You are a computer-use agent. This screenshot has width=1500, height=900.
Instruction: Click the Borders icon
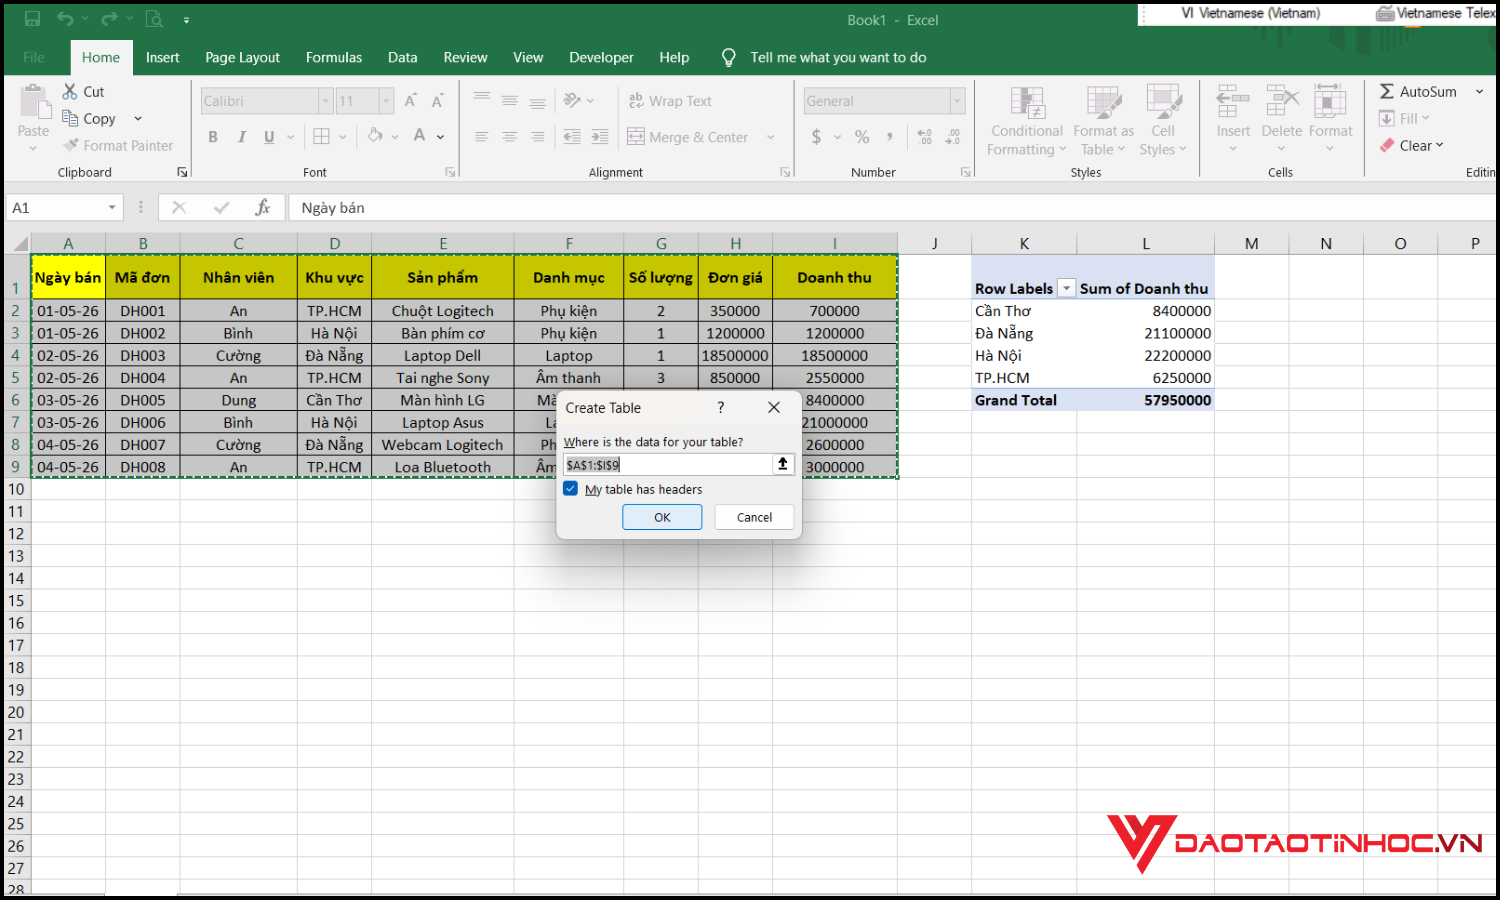point(321,136)
